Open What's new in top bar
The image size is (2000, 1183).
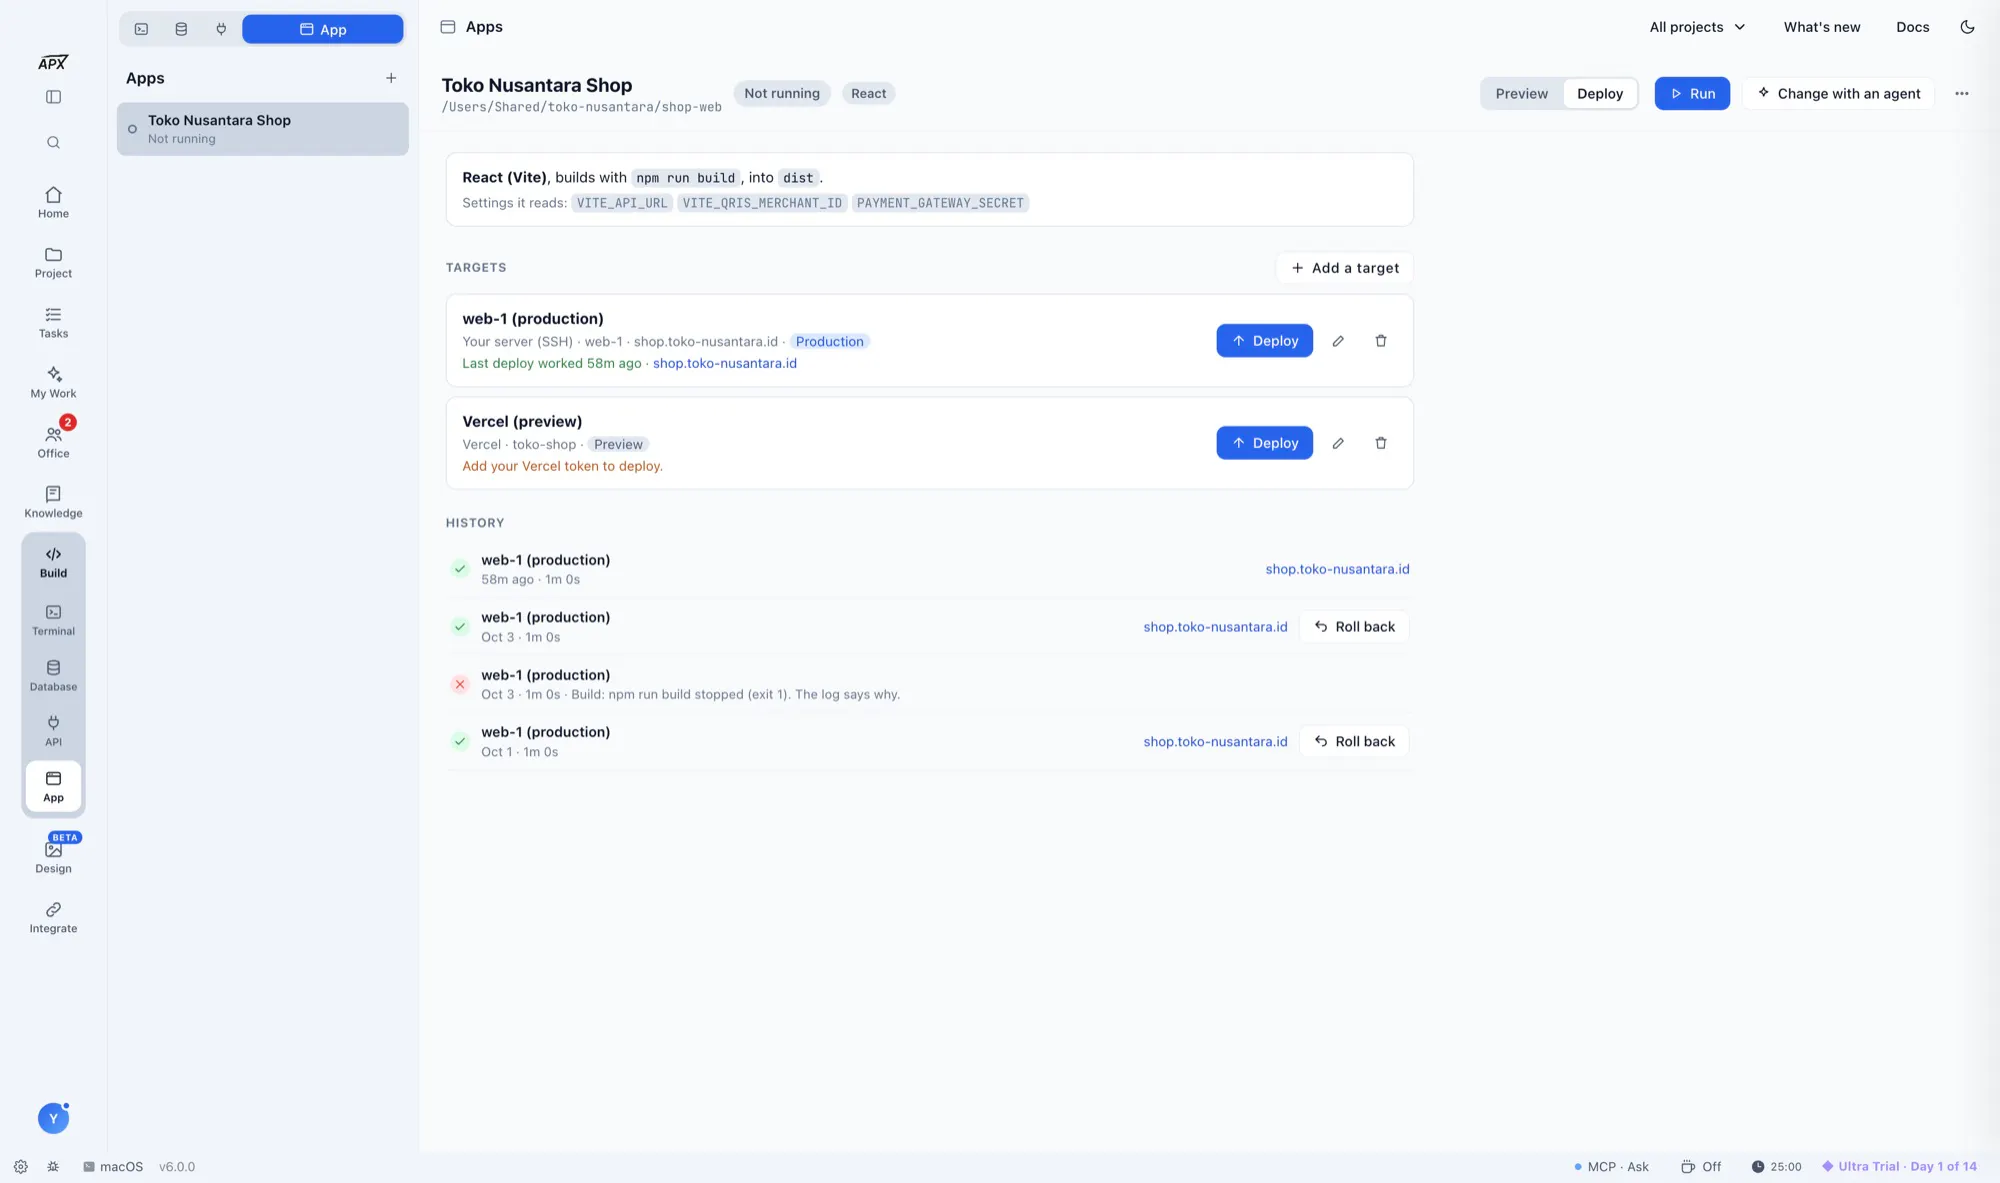point(1821,27)
